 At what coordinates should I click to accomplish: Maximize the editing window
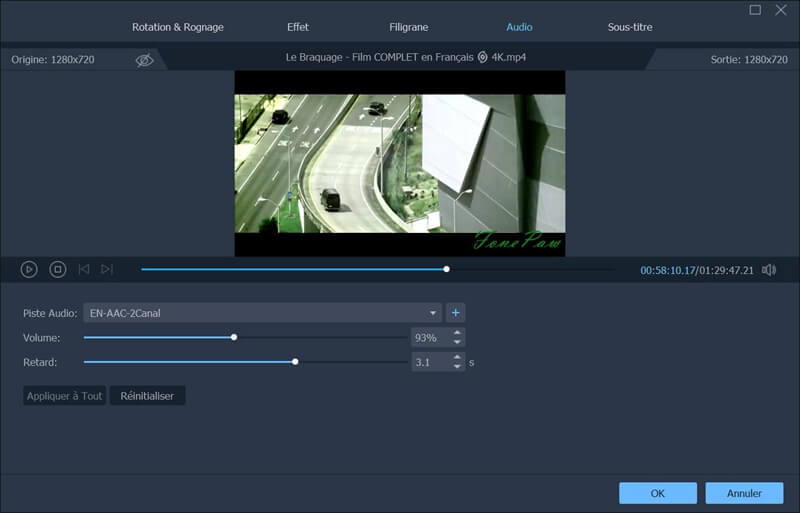point(755,10)
